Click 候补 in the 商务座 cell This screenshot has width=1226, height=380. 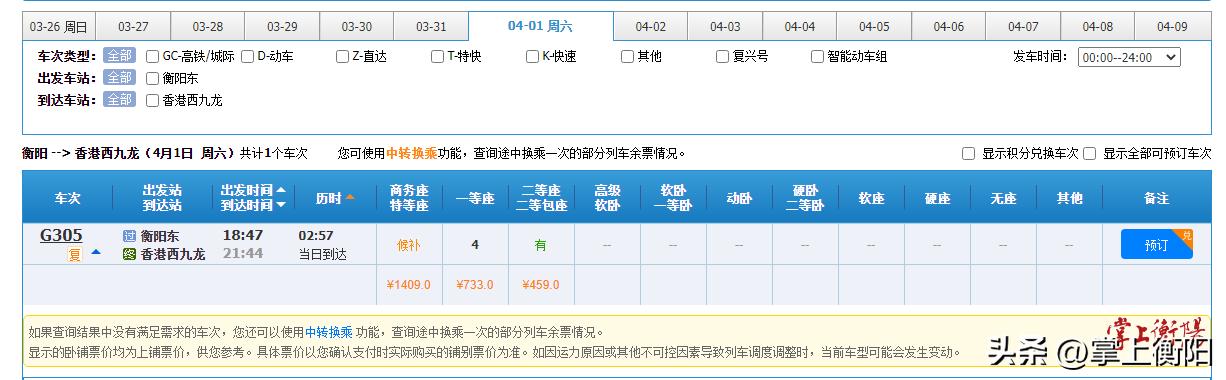point(408,244)
